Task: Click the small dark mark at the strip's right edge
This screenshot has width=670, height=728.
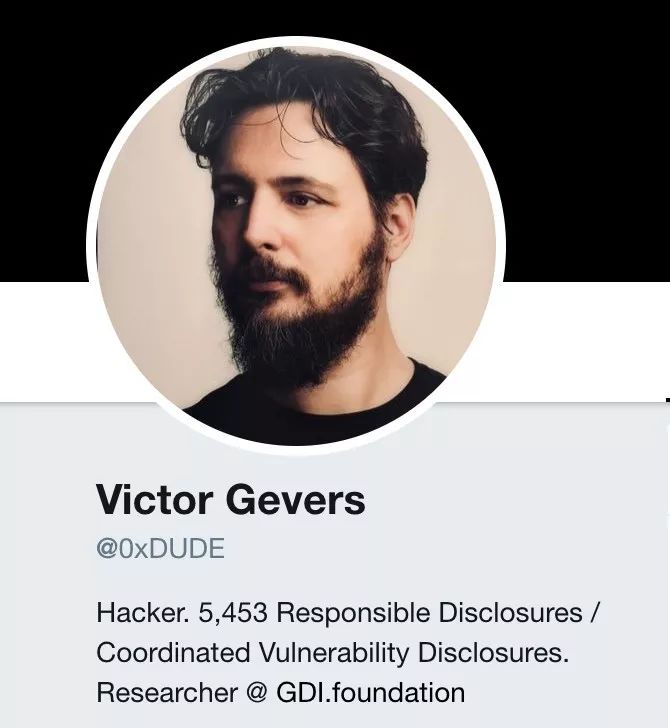Action: [668, 399]
